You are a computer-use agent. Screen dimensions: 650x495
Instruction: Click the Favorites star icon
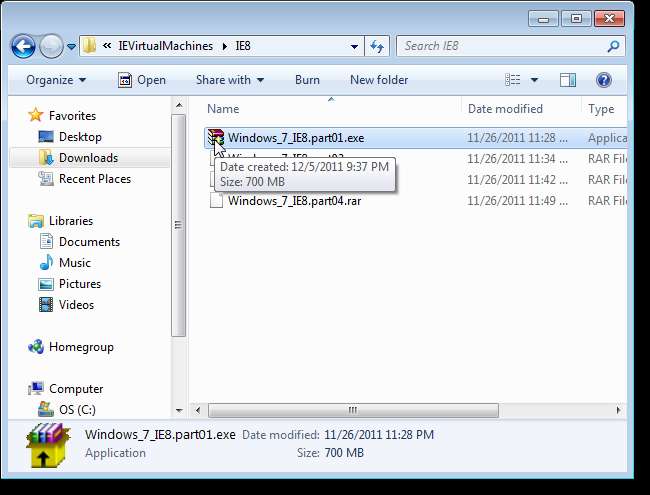coord(36,115)
